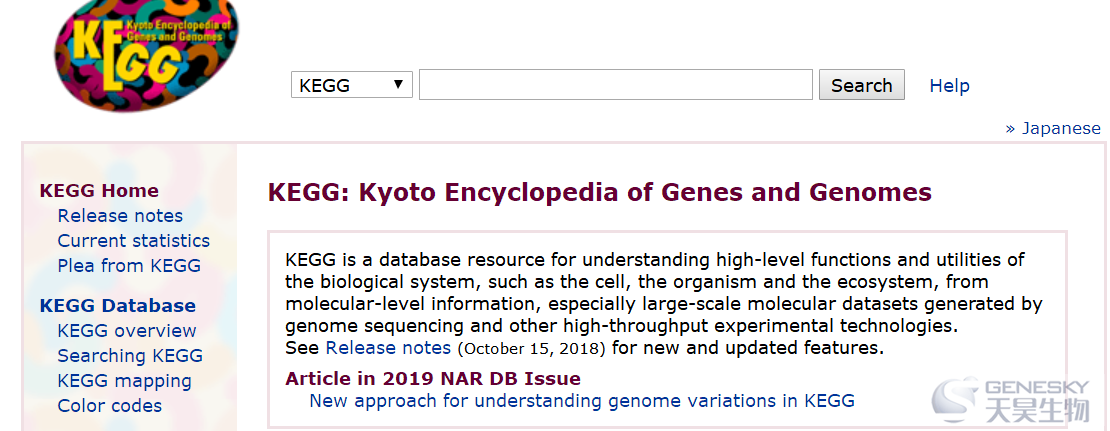Open Release notes link in description
Image resolution: width=1110 pixels, height=431 pixels.
(x=388, y=347)
